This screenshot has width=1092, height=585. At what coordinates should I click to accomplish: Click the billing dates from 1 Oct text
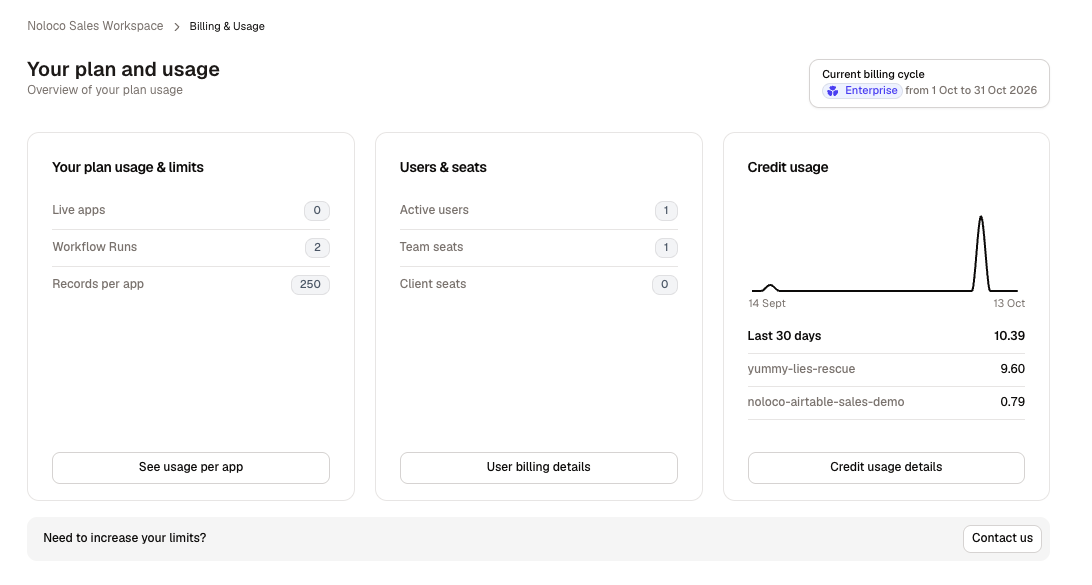pyautogui.click(x=971, y=91)
